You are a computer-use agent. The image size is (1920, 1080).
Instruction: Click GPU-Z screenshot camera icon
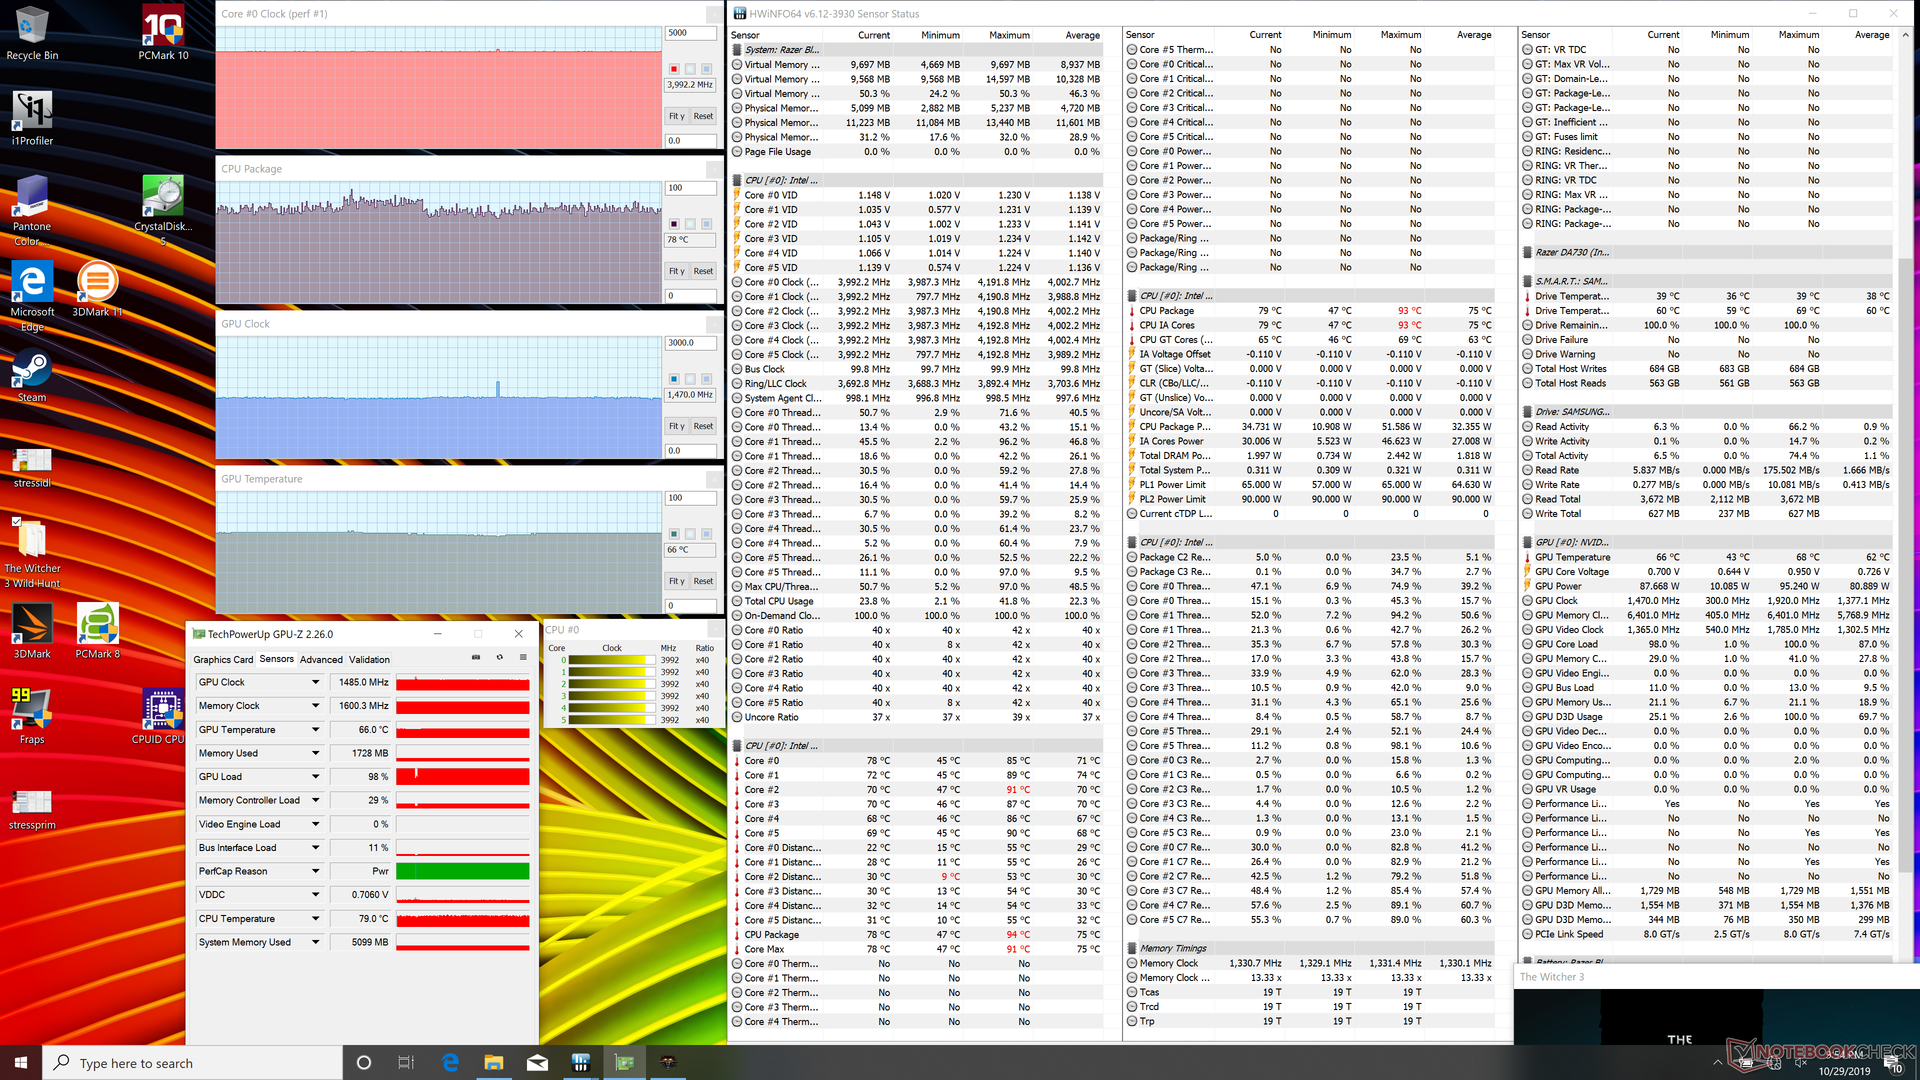[475, 658]
